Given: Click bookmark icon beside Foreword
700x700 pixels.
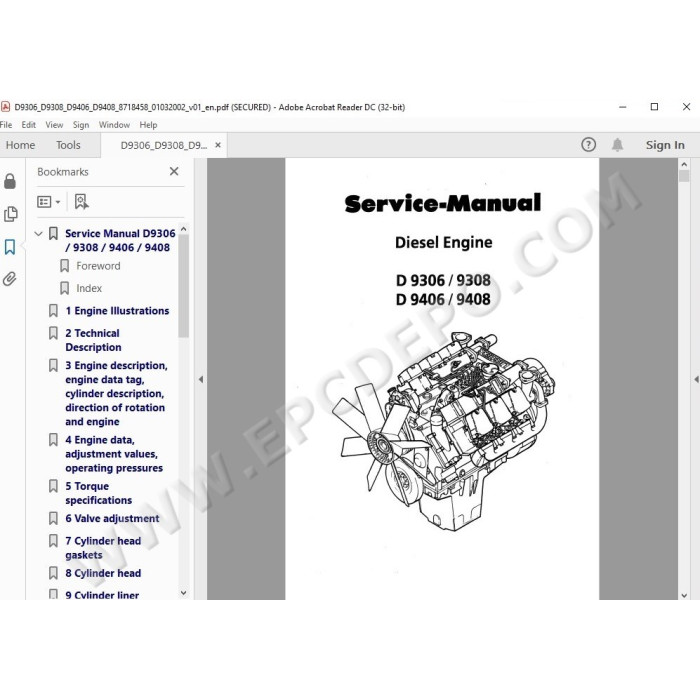Looking at the screenshot, I should [x=64, y=266].
